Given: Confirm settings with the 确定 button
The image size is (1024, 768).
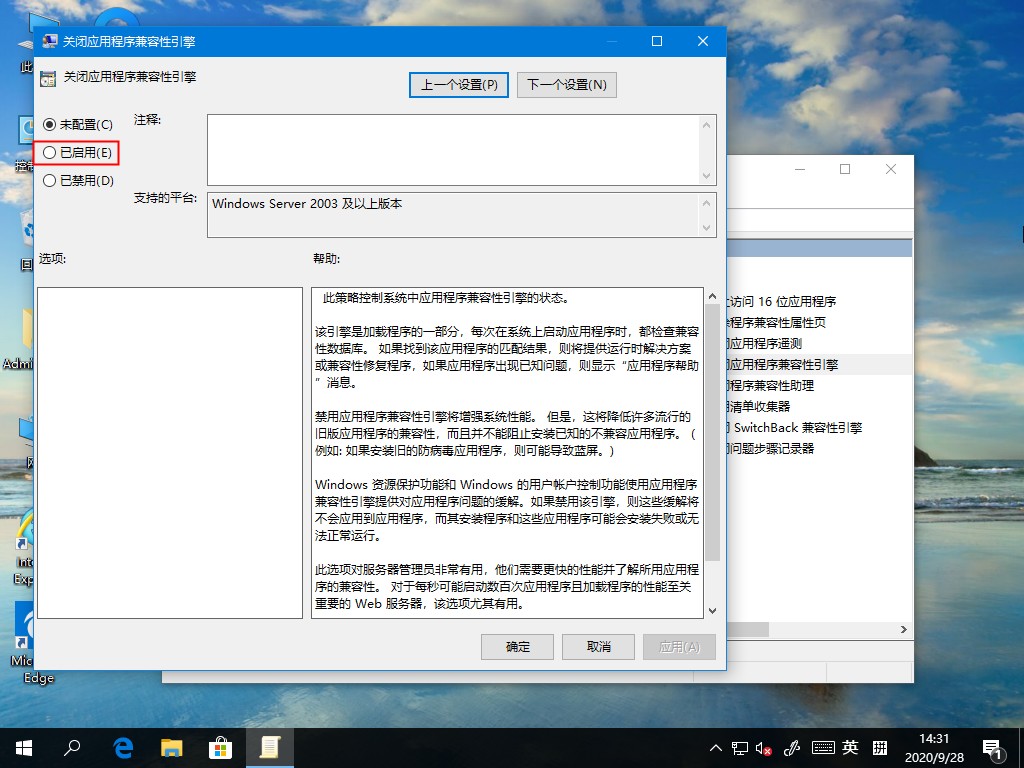Looking at the screenshot, I should click(517, 646).
